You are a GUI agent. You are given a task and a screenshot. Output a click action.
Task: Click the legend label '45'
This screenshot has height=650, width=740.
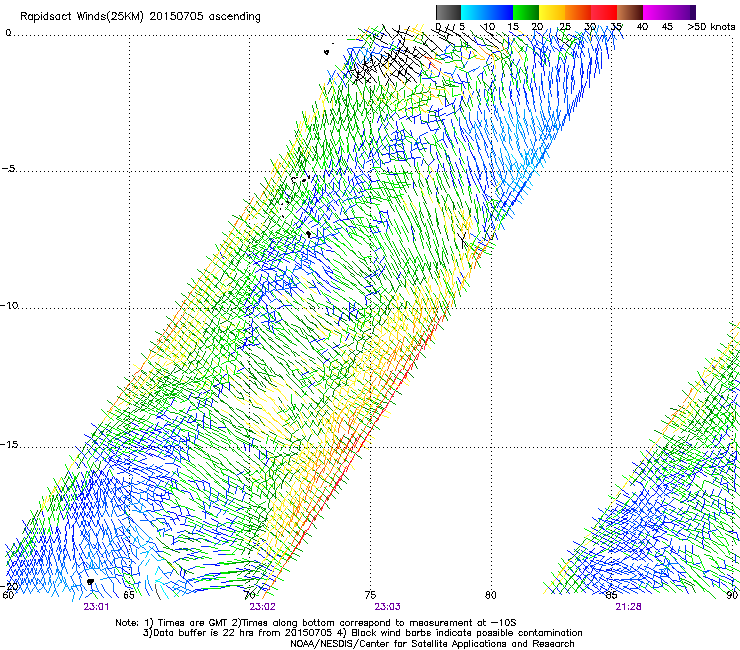tap(667, 27)
